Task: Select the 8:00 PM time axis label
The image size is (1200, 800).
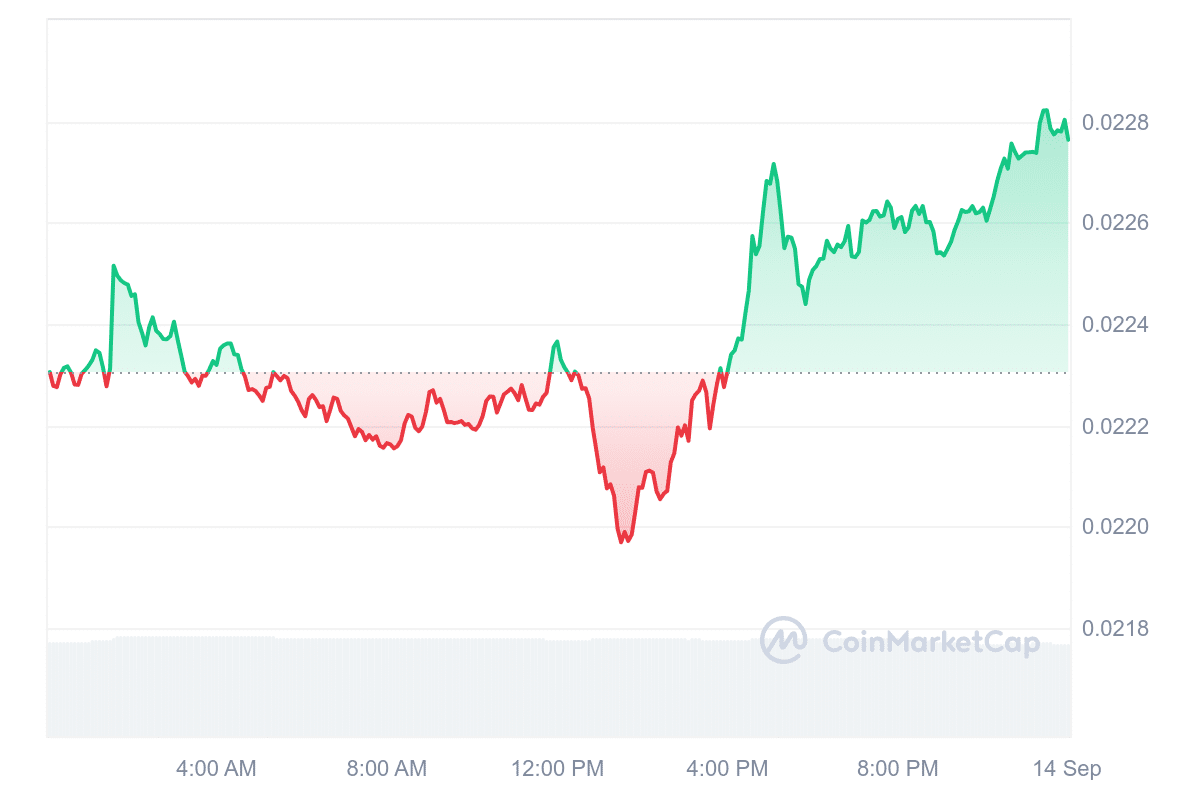Action: click(900, 769)
